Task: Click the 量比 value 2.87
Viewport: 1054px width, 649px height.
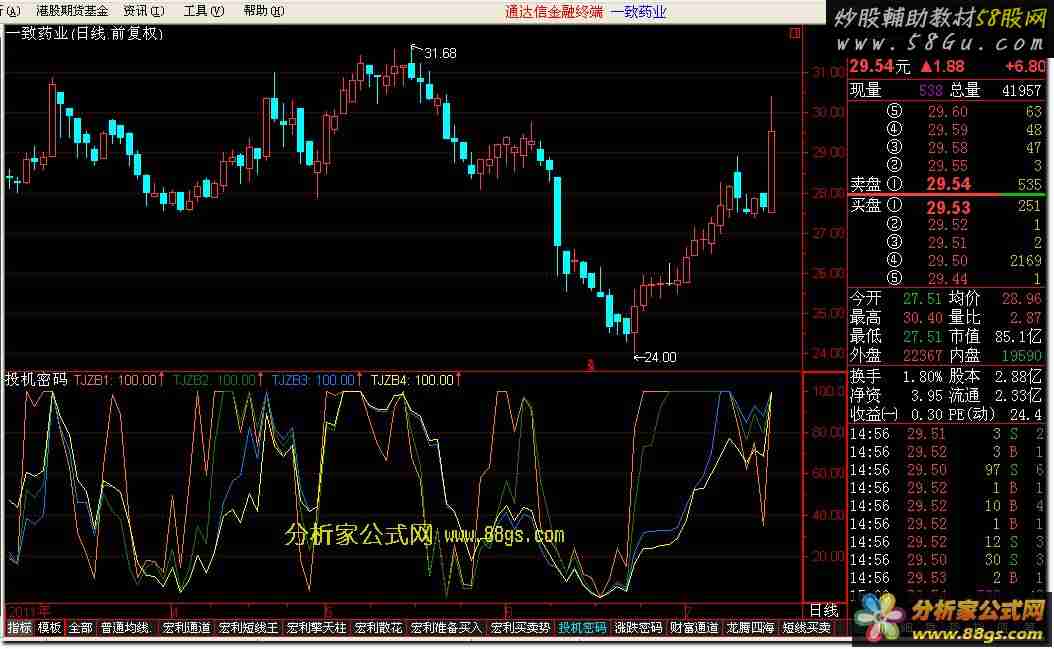Action: [x=1025, y=318]
